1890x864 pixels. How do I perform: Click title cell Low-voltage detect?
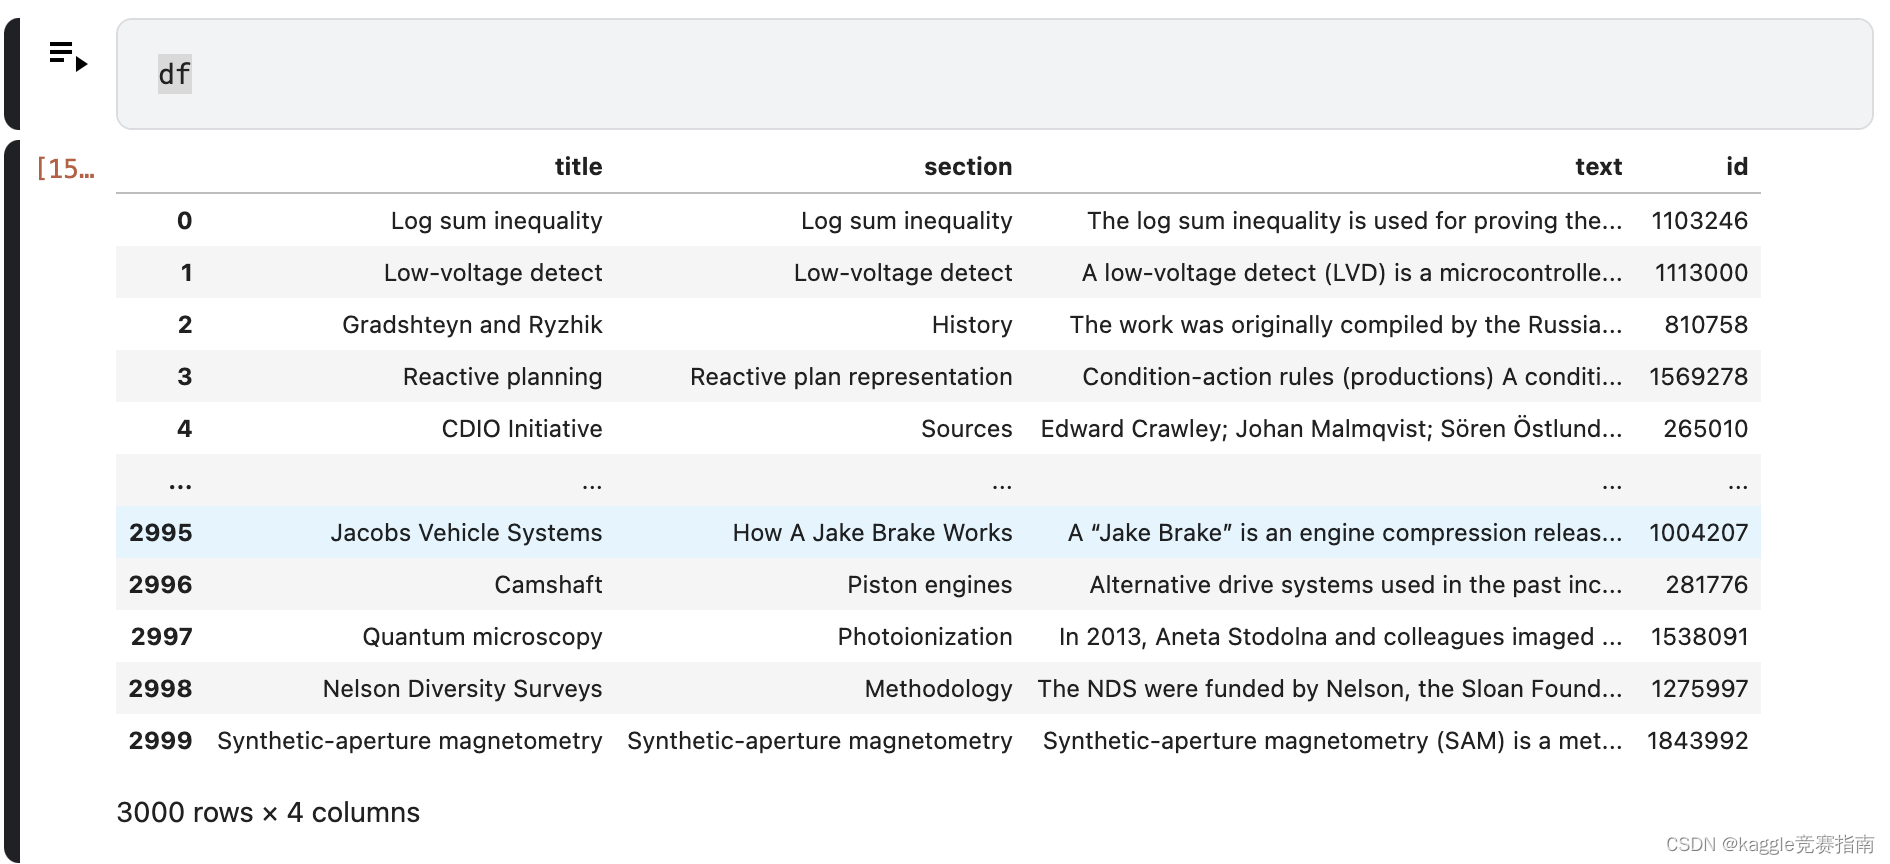tap(493, 273)
